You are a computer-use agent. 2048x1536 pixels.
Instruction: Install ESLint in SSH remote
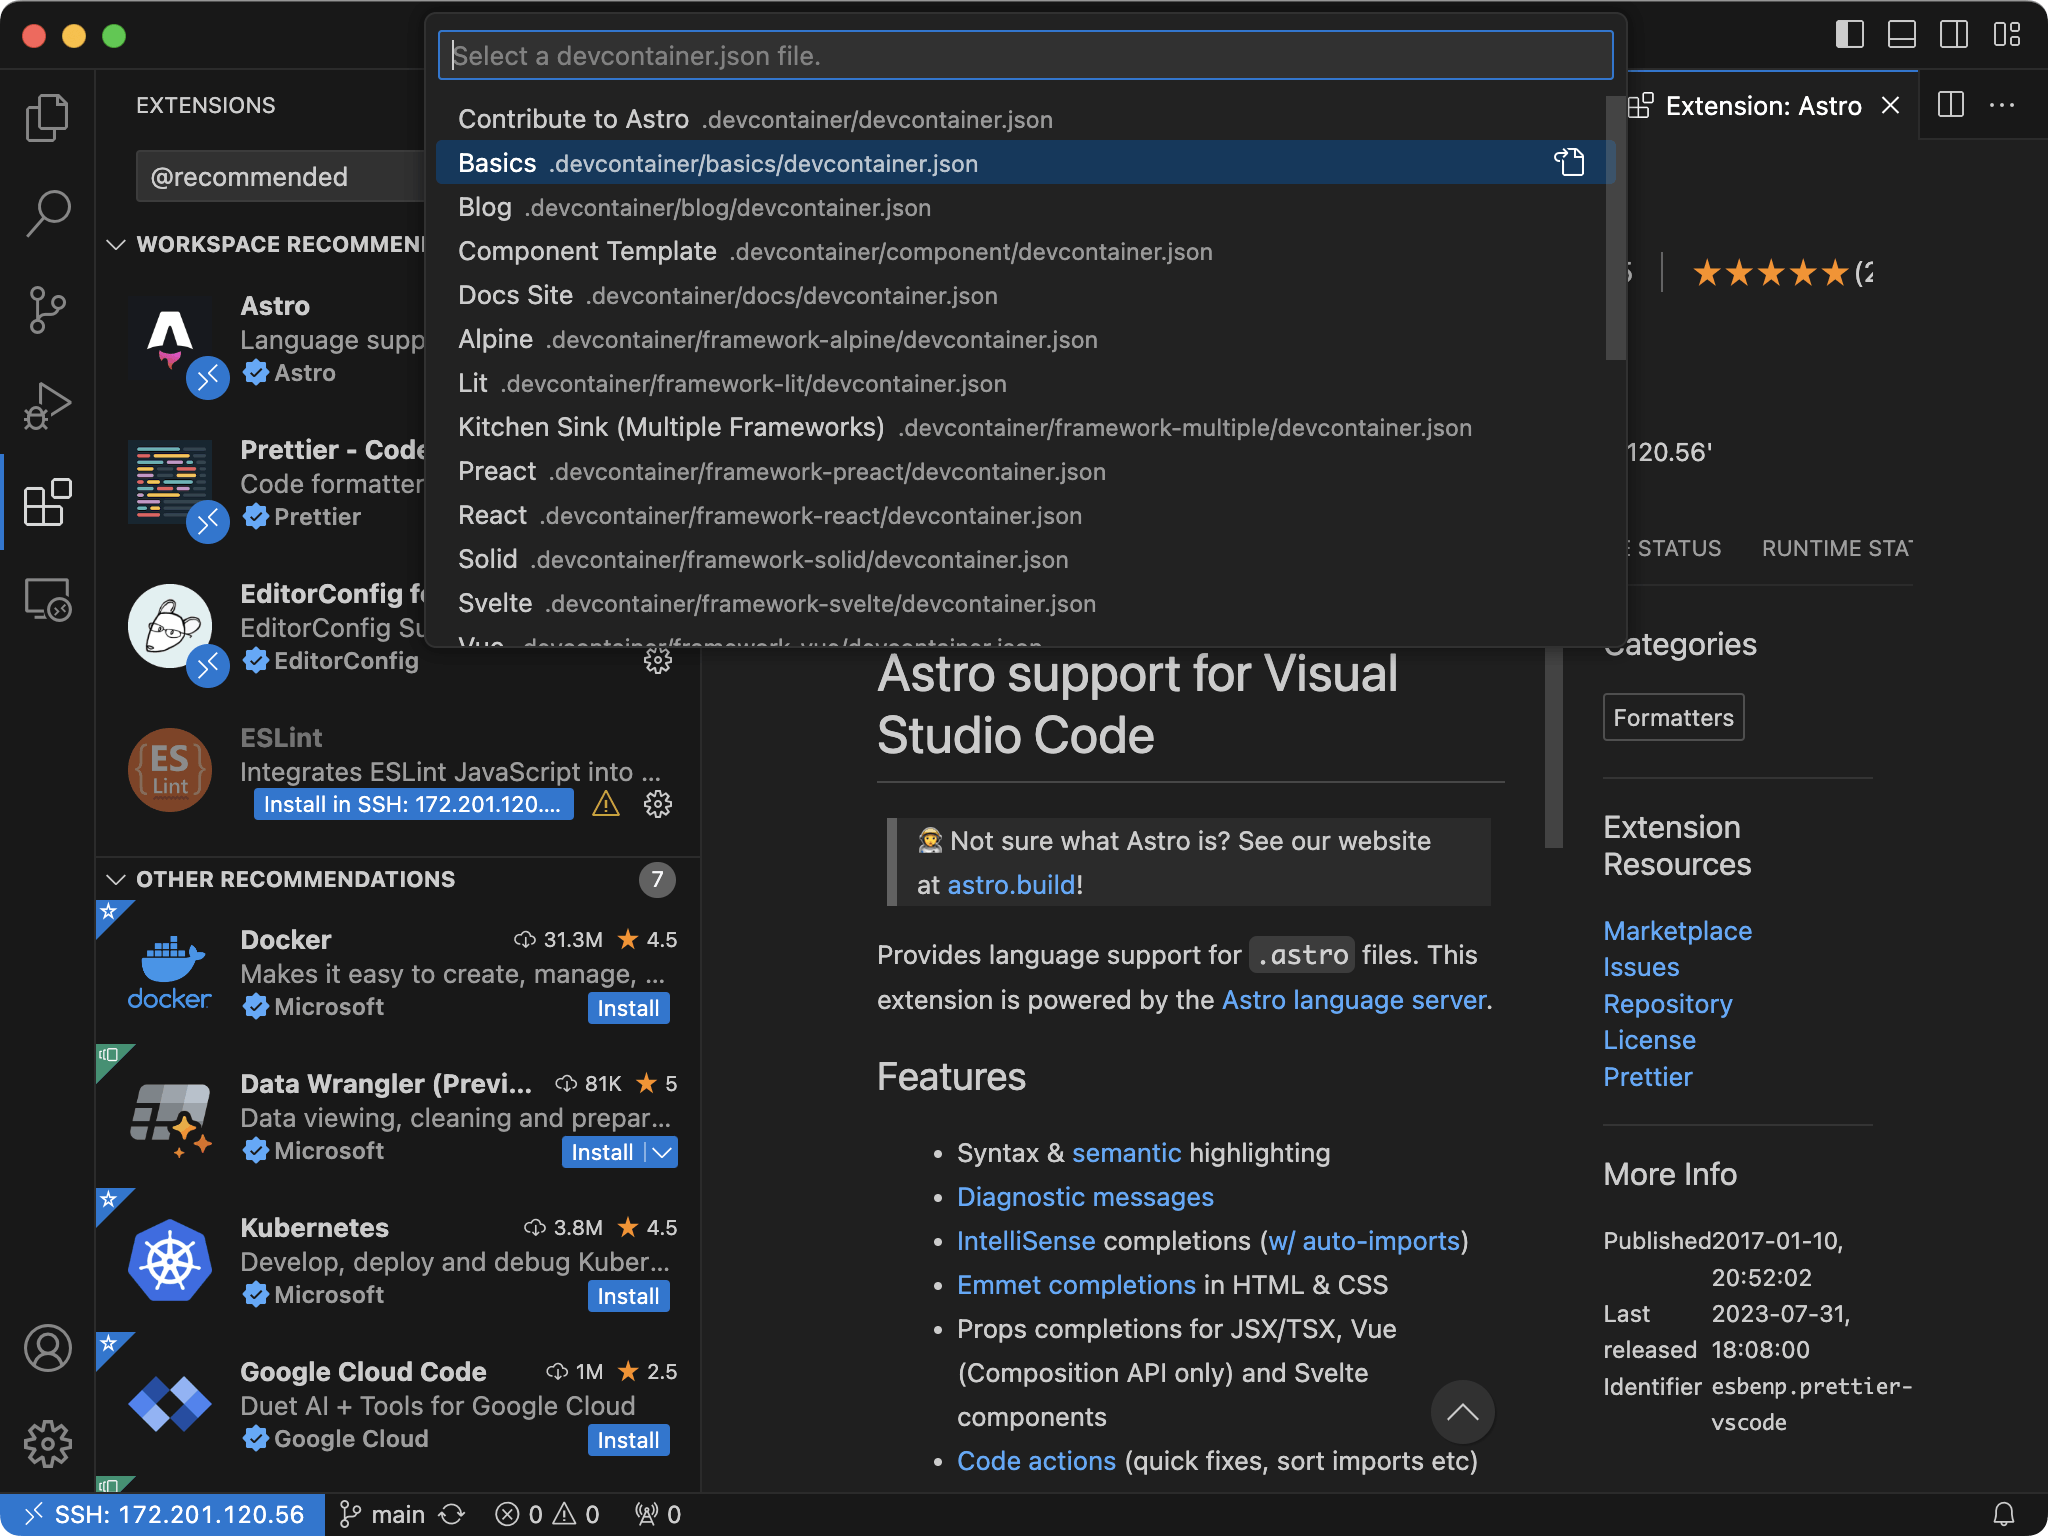tap(413, 804)
